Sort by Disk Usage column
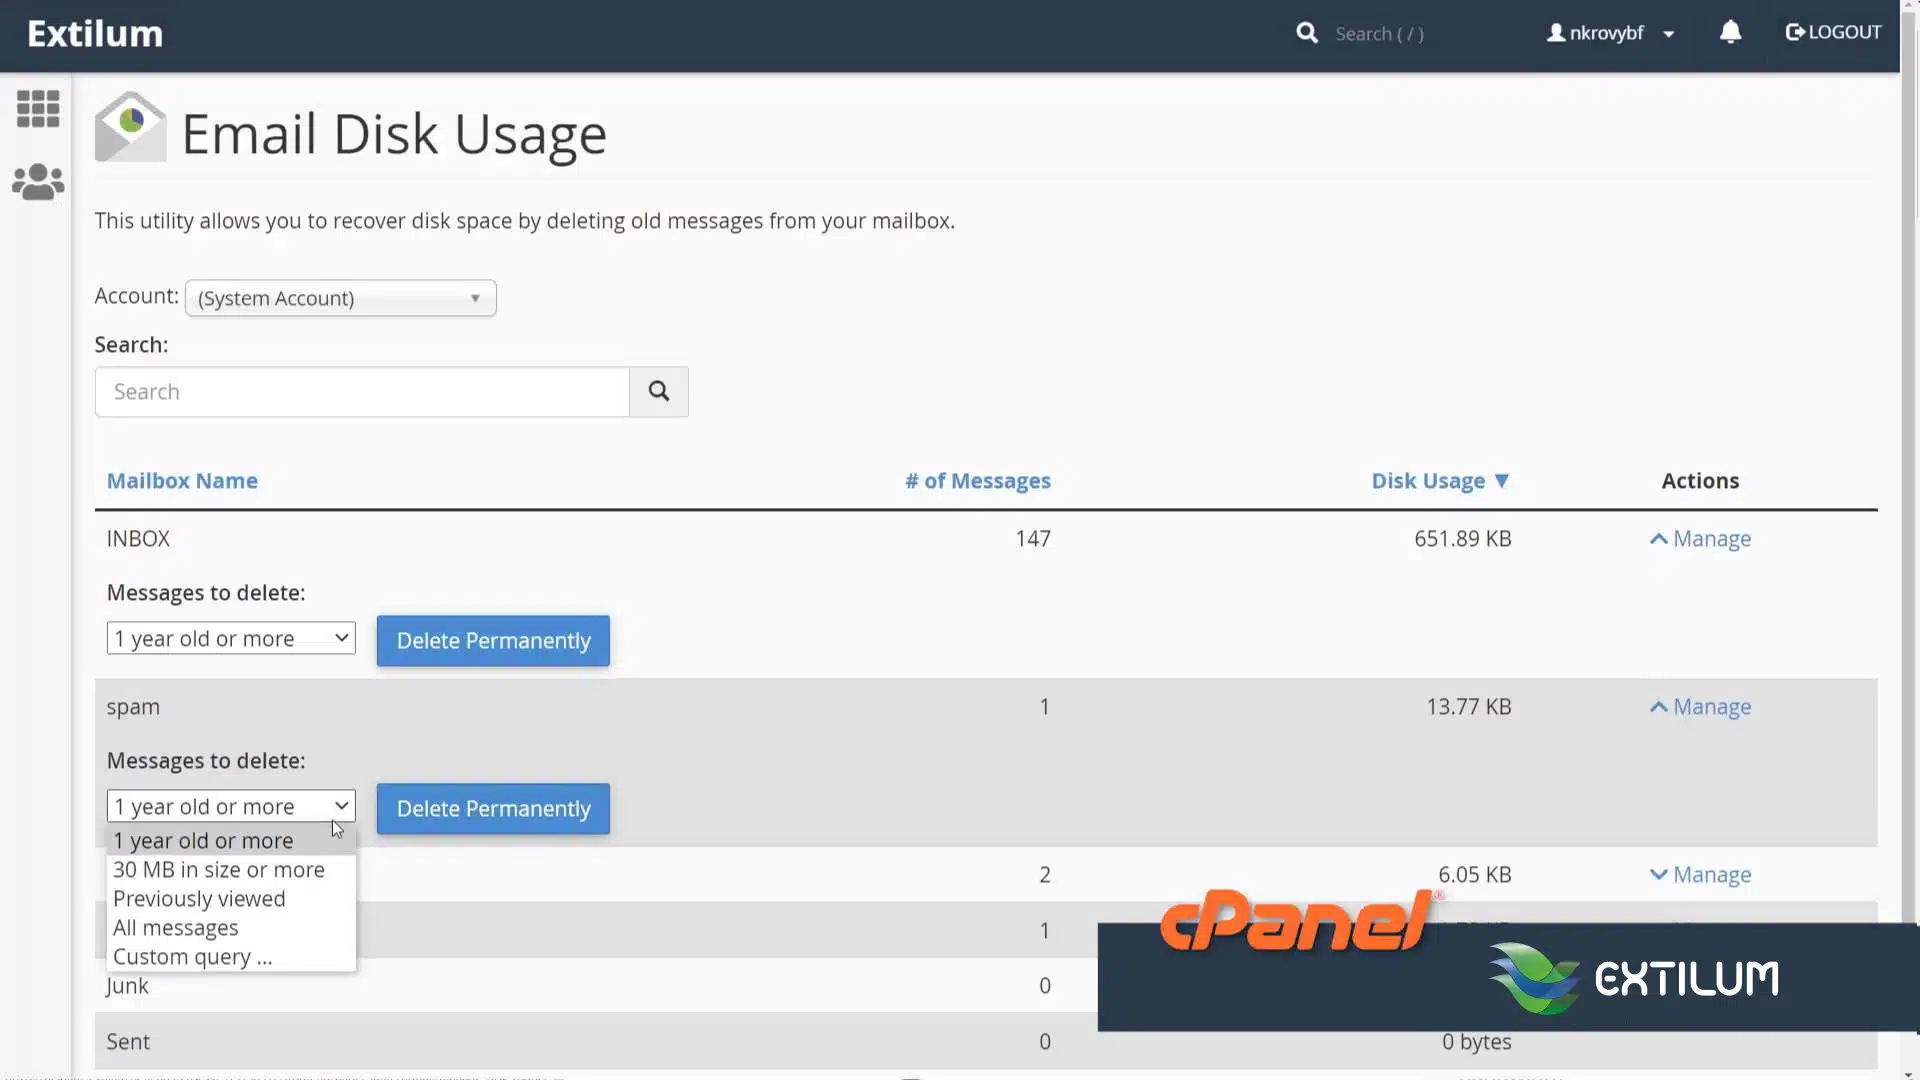This screenshot has height=1080, width=1920. point(1440,481)
